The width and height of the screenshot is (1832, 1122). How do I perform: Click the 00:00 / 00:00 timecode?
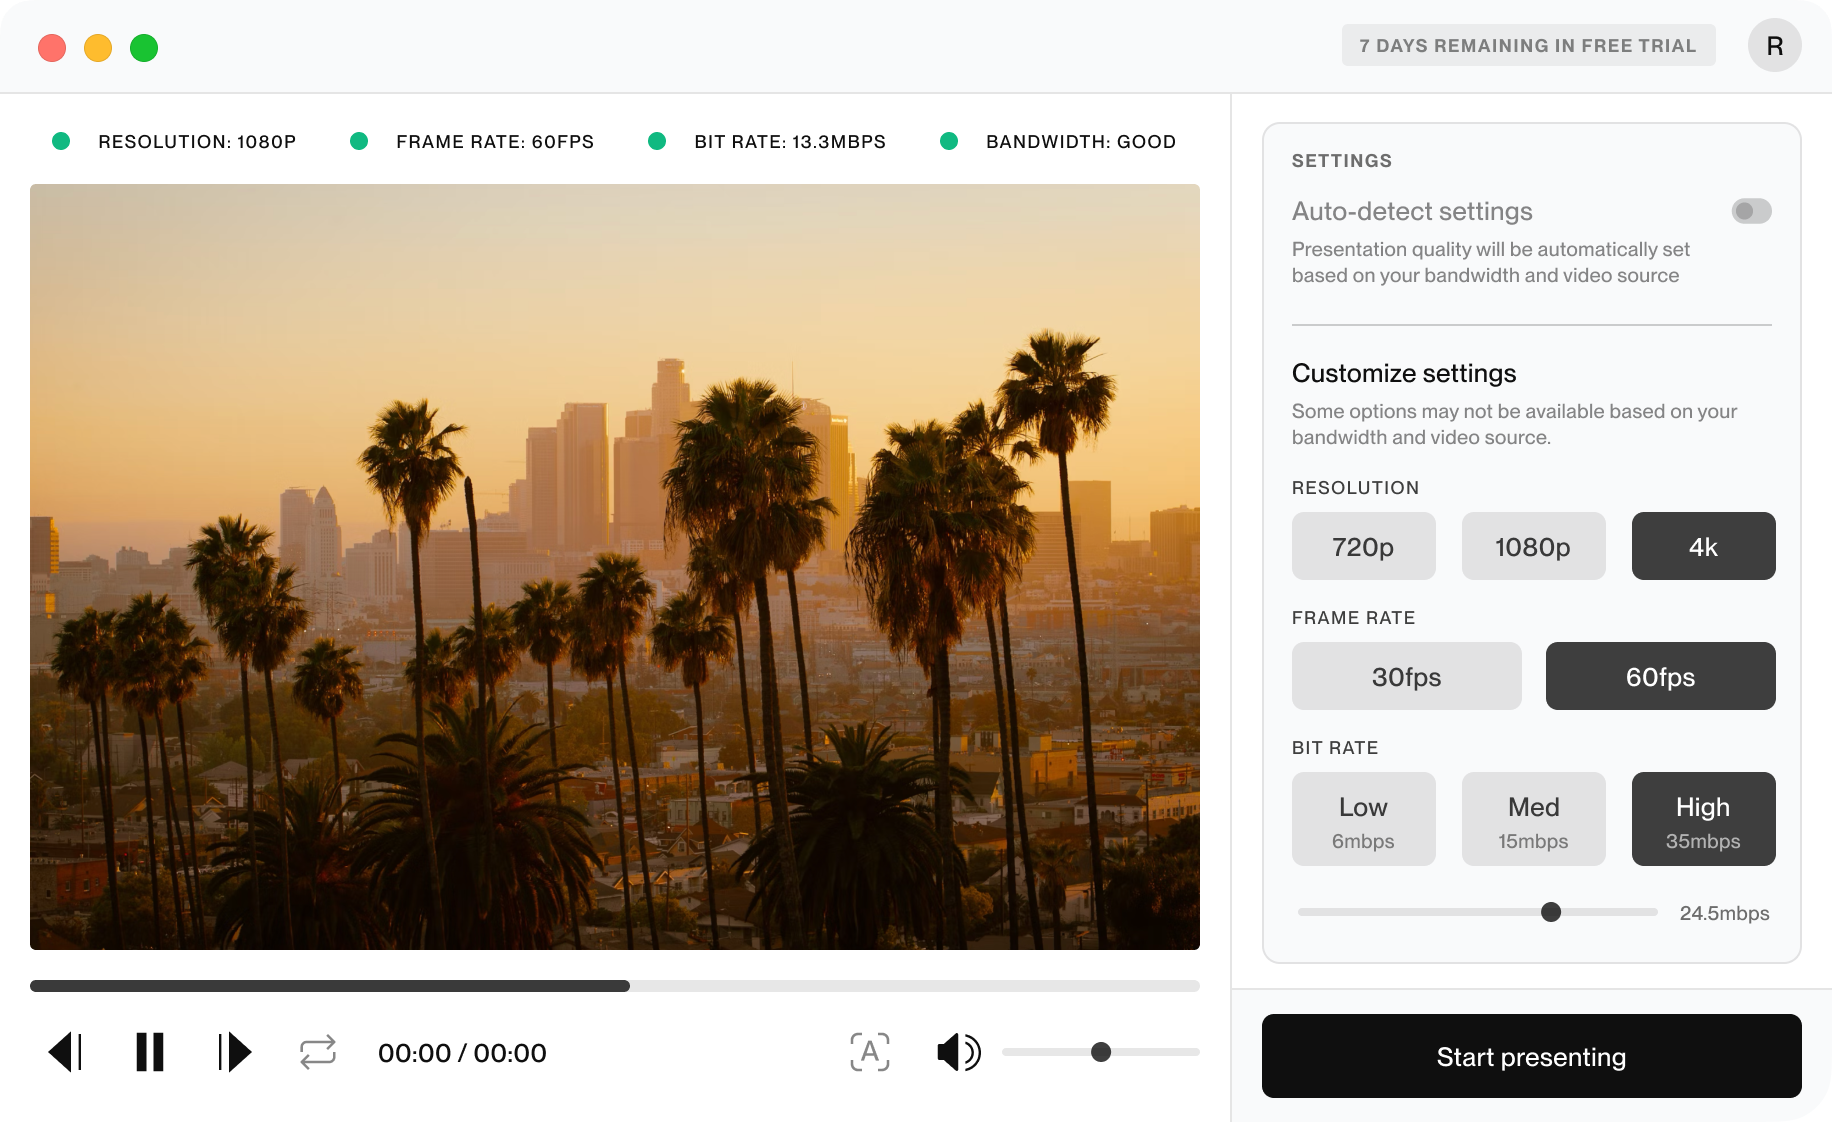[462, 1053]
